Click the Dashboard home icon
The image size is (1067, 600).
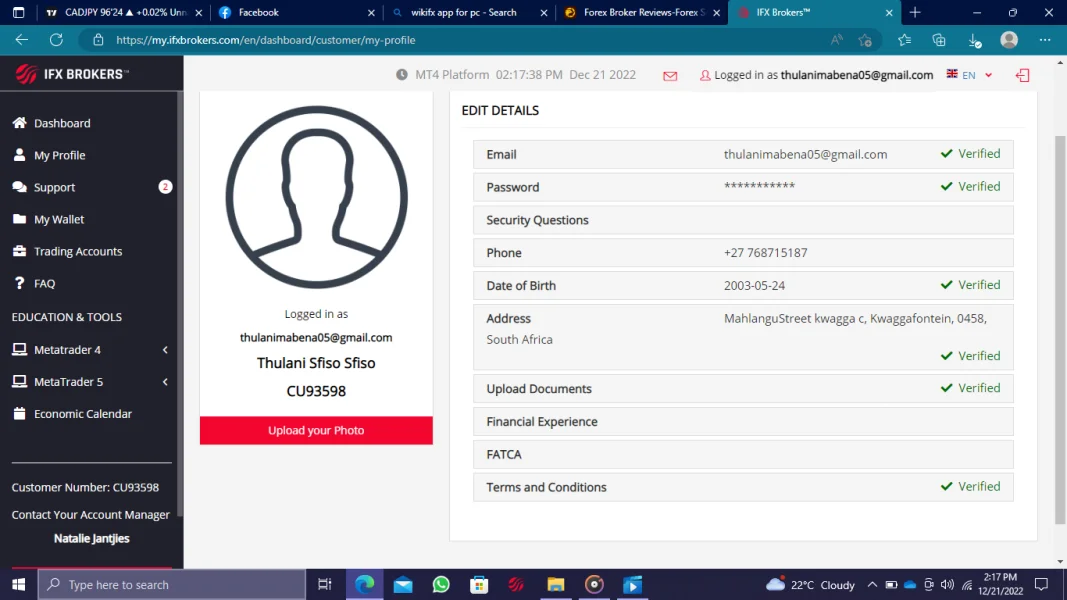[x=19, y=122]
